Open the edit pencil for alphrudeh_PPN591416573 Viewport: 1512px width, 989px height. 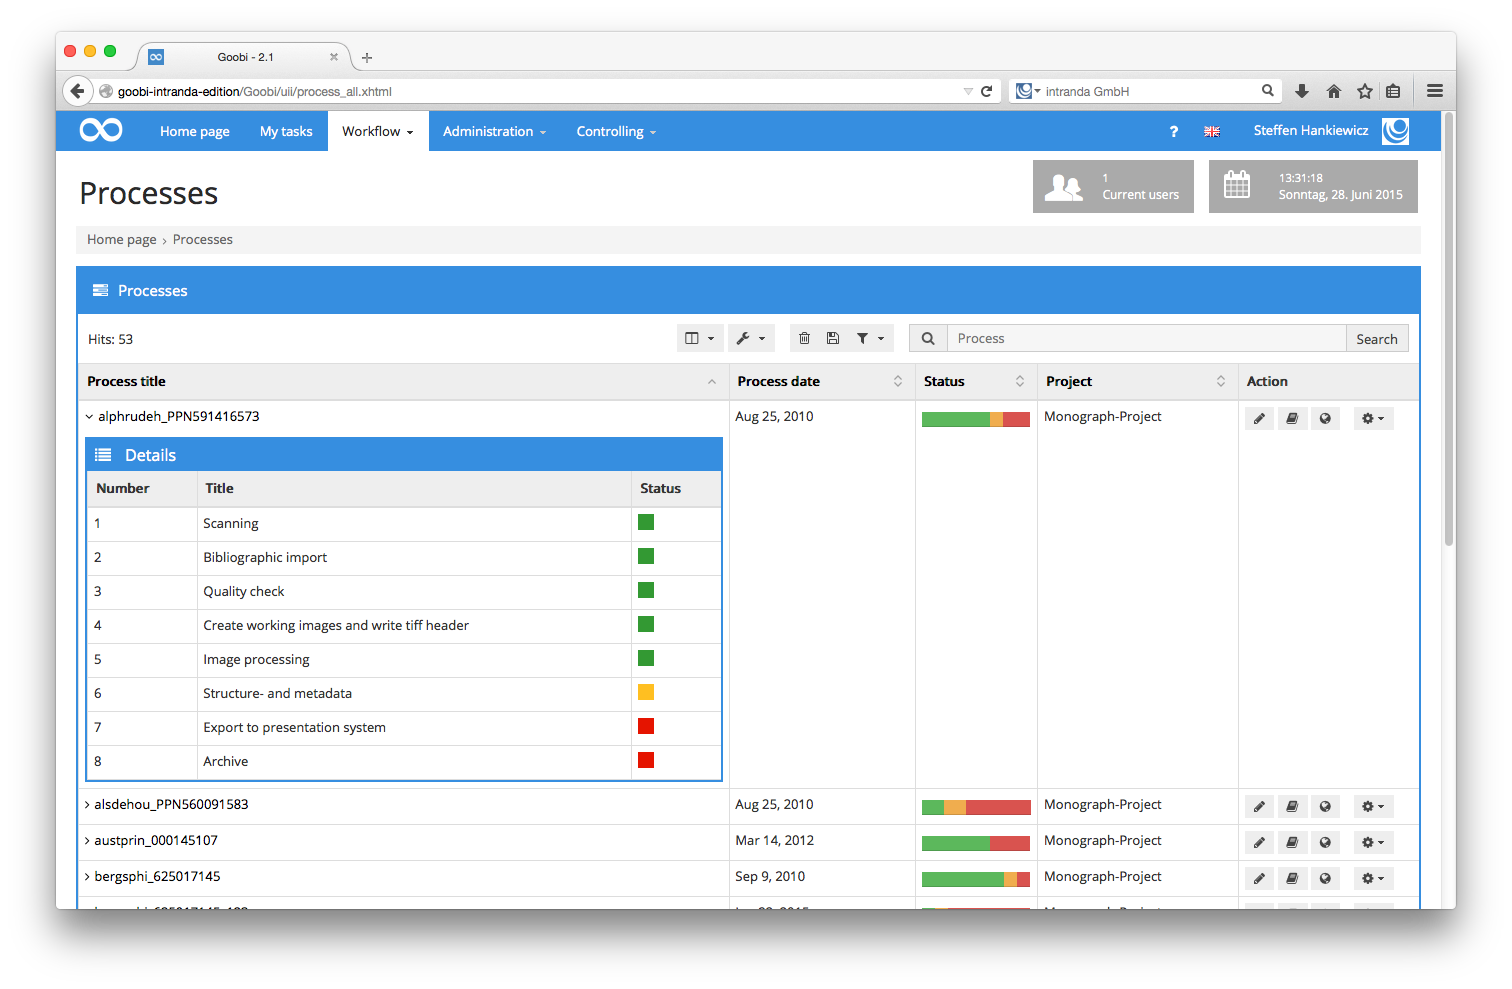(1259, 418)
